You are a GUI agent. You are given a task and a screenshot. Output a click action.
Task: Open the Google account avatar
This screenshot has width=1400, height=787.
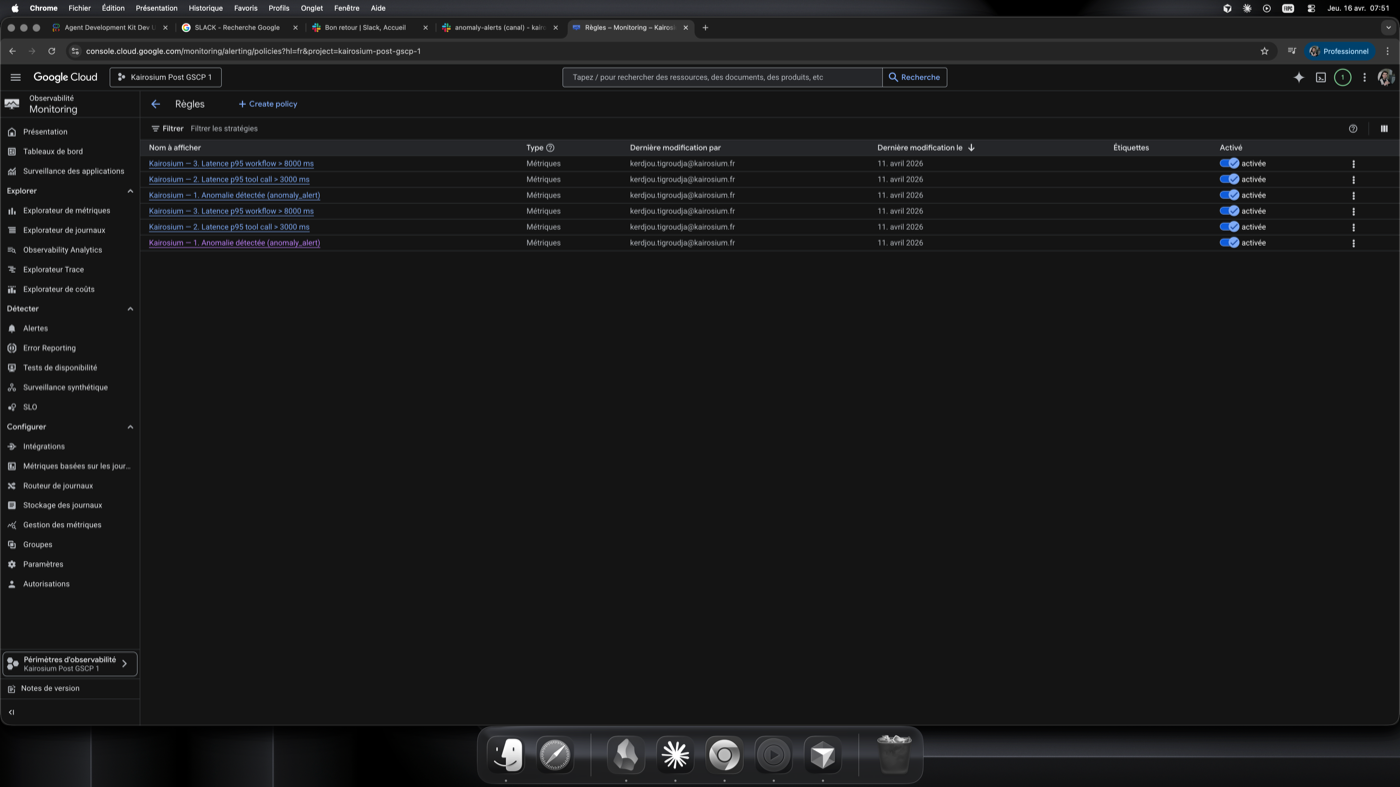pos(1386,77)
